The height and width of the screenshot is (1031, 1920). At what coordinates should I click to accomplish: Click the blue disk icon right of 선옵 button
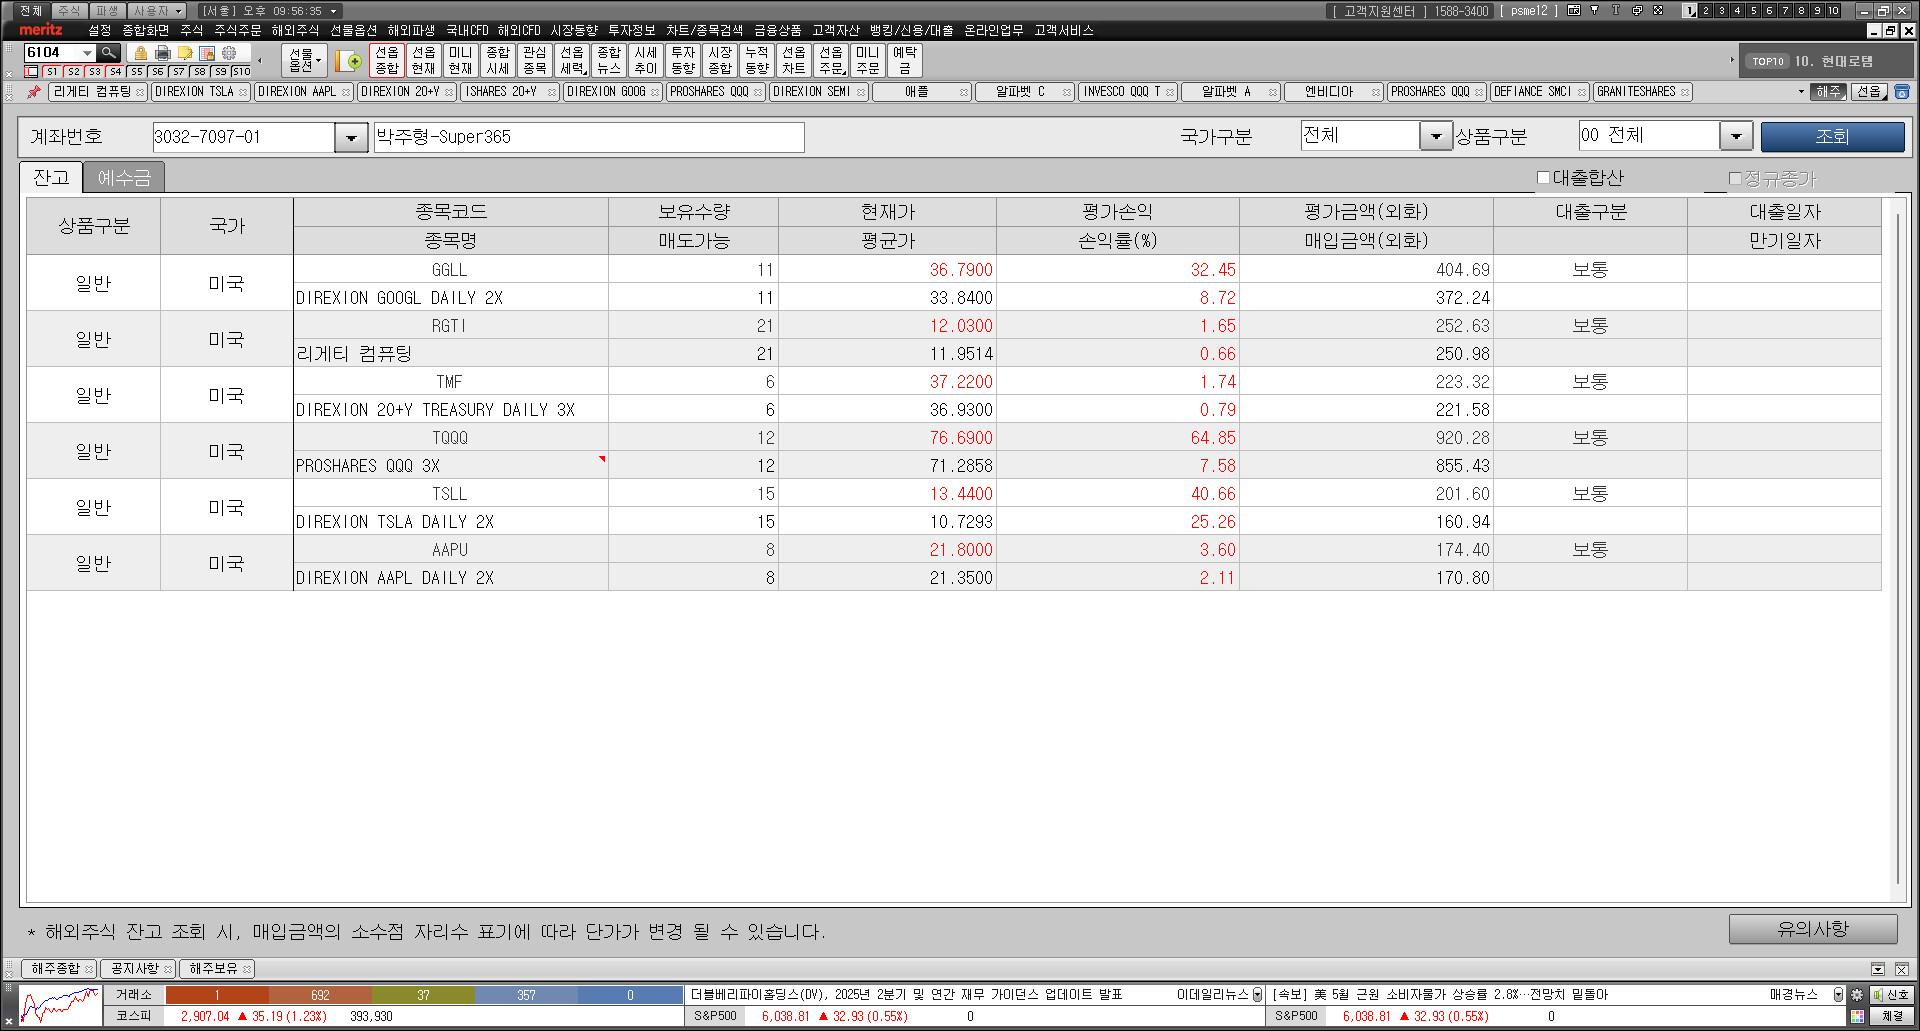[x=1902, y=92]
